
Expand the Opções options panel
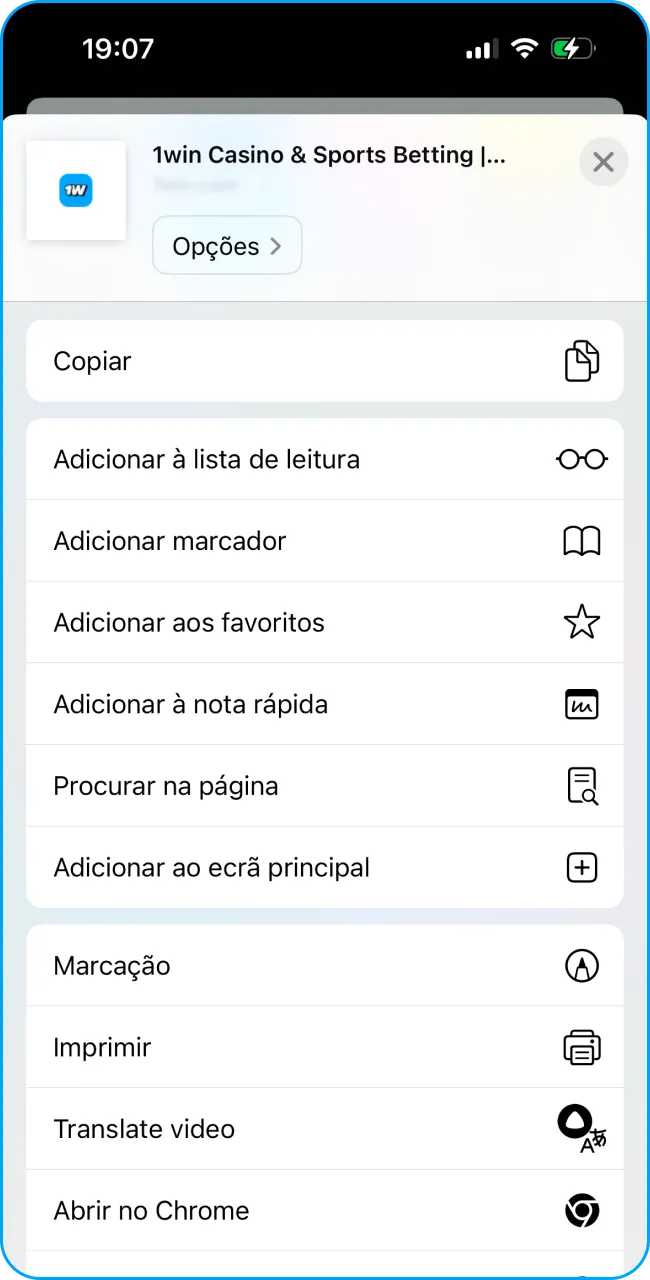pyautogui.click(x=227, y=245)
